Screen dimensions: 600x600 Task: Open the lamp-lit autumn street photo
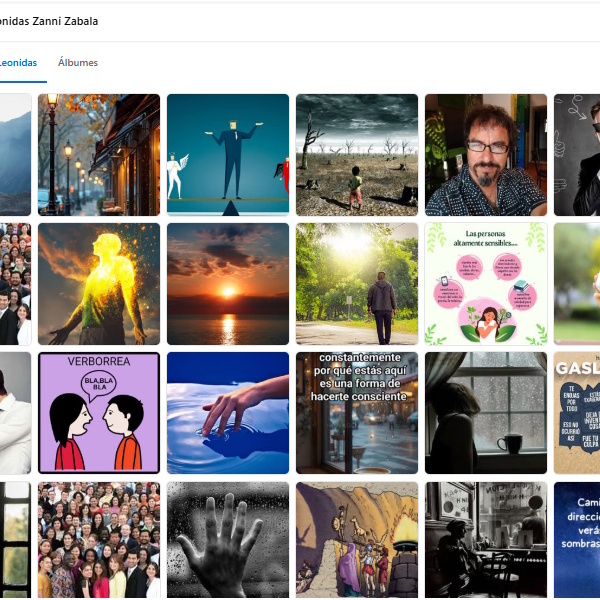(99, 155)
